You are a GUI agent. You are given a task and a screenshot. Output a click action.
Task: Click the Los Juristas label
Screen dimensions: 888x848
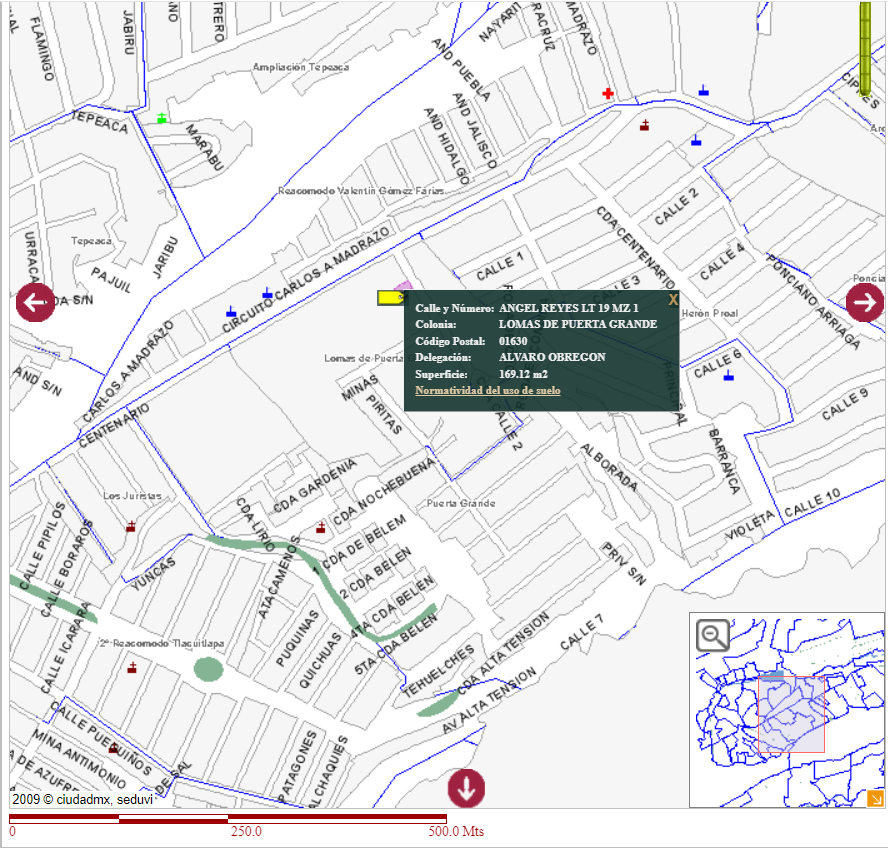tap(133, 496)
